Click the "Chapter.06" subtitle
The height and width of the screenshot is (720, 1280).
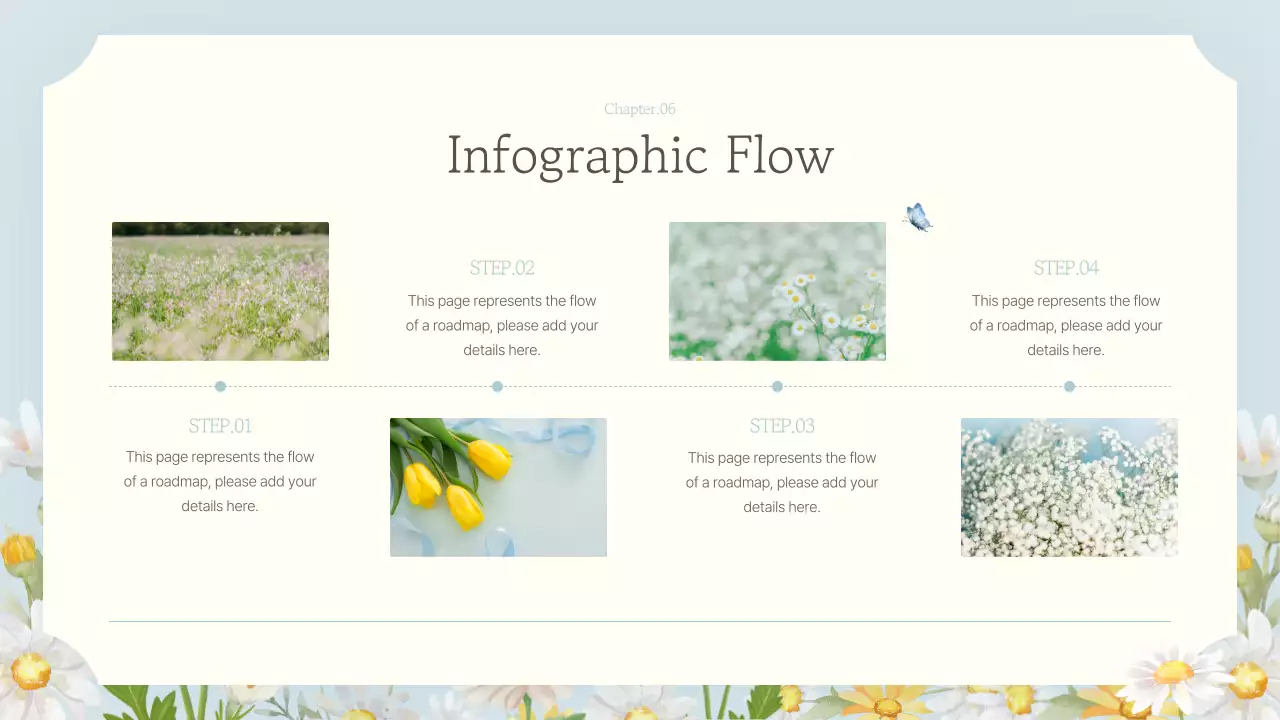[x=640, y=109]
